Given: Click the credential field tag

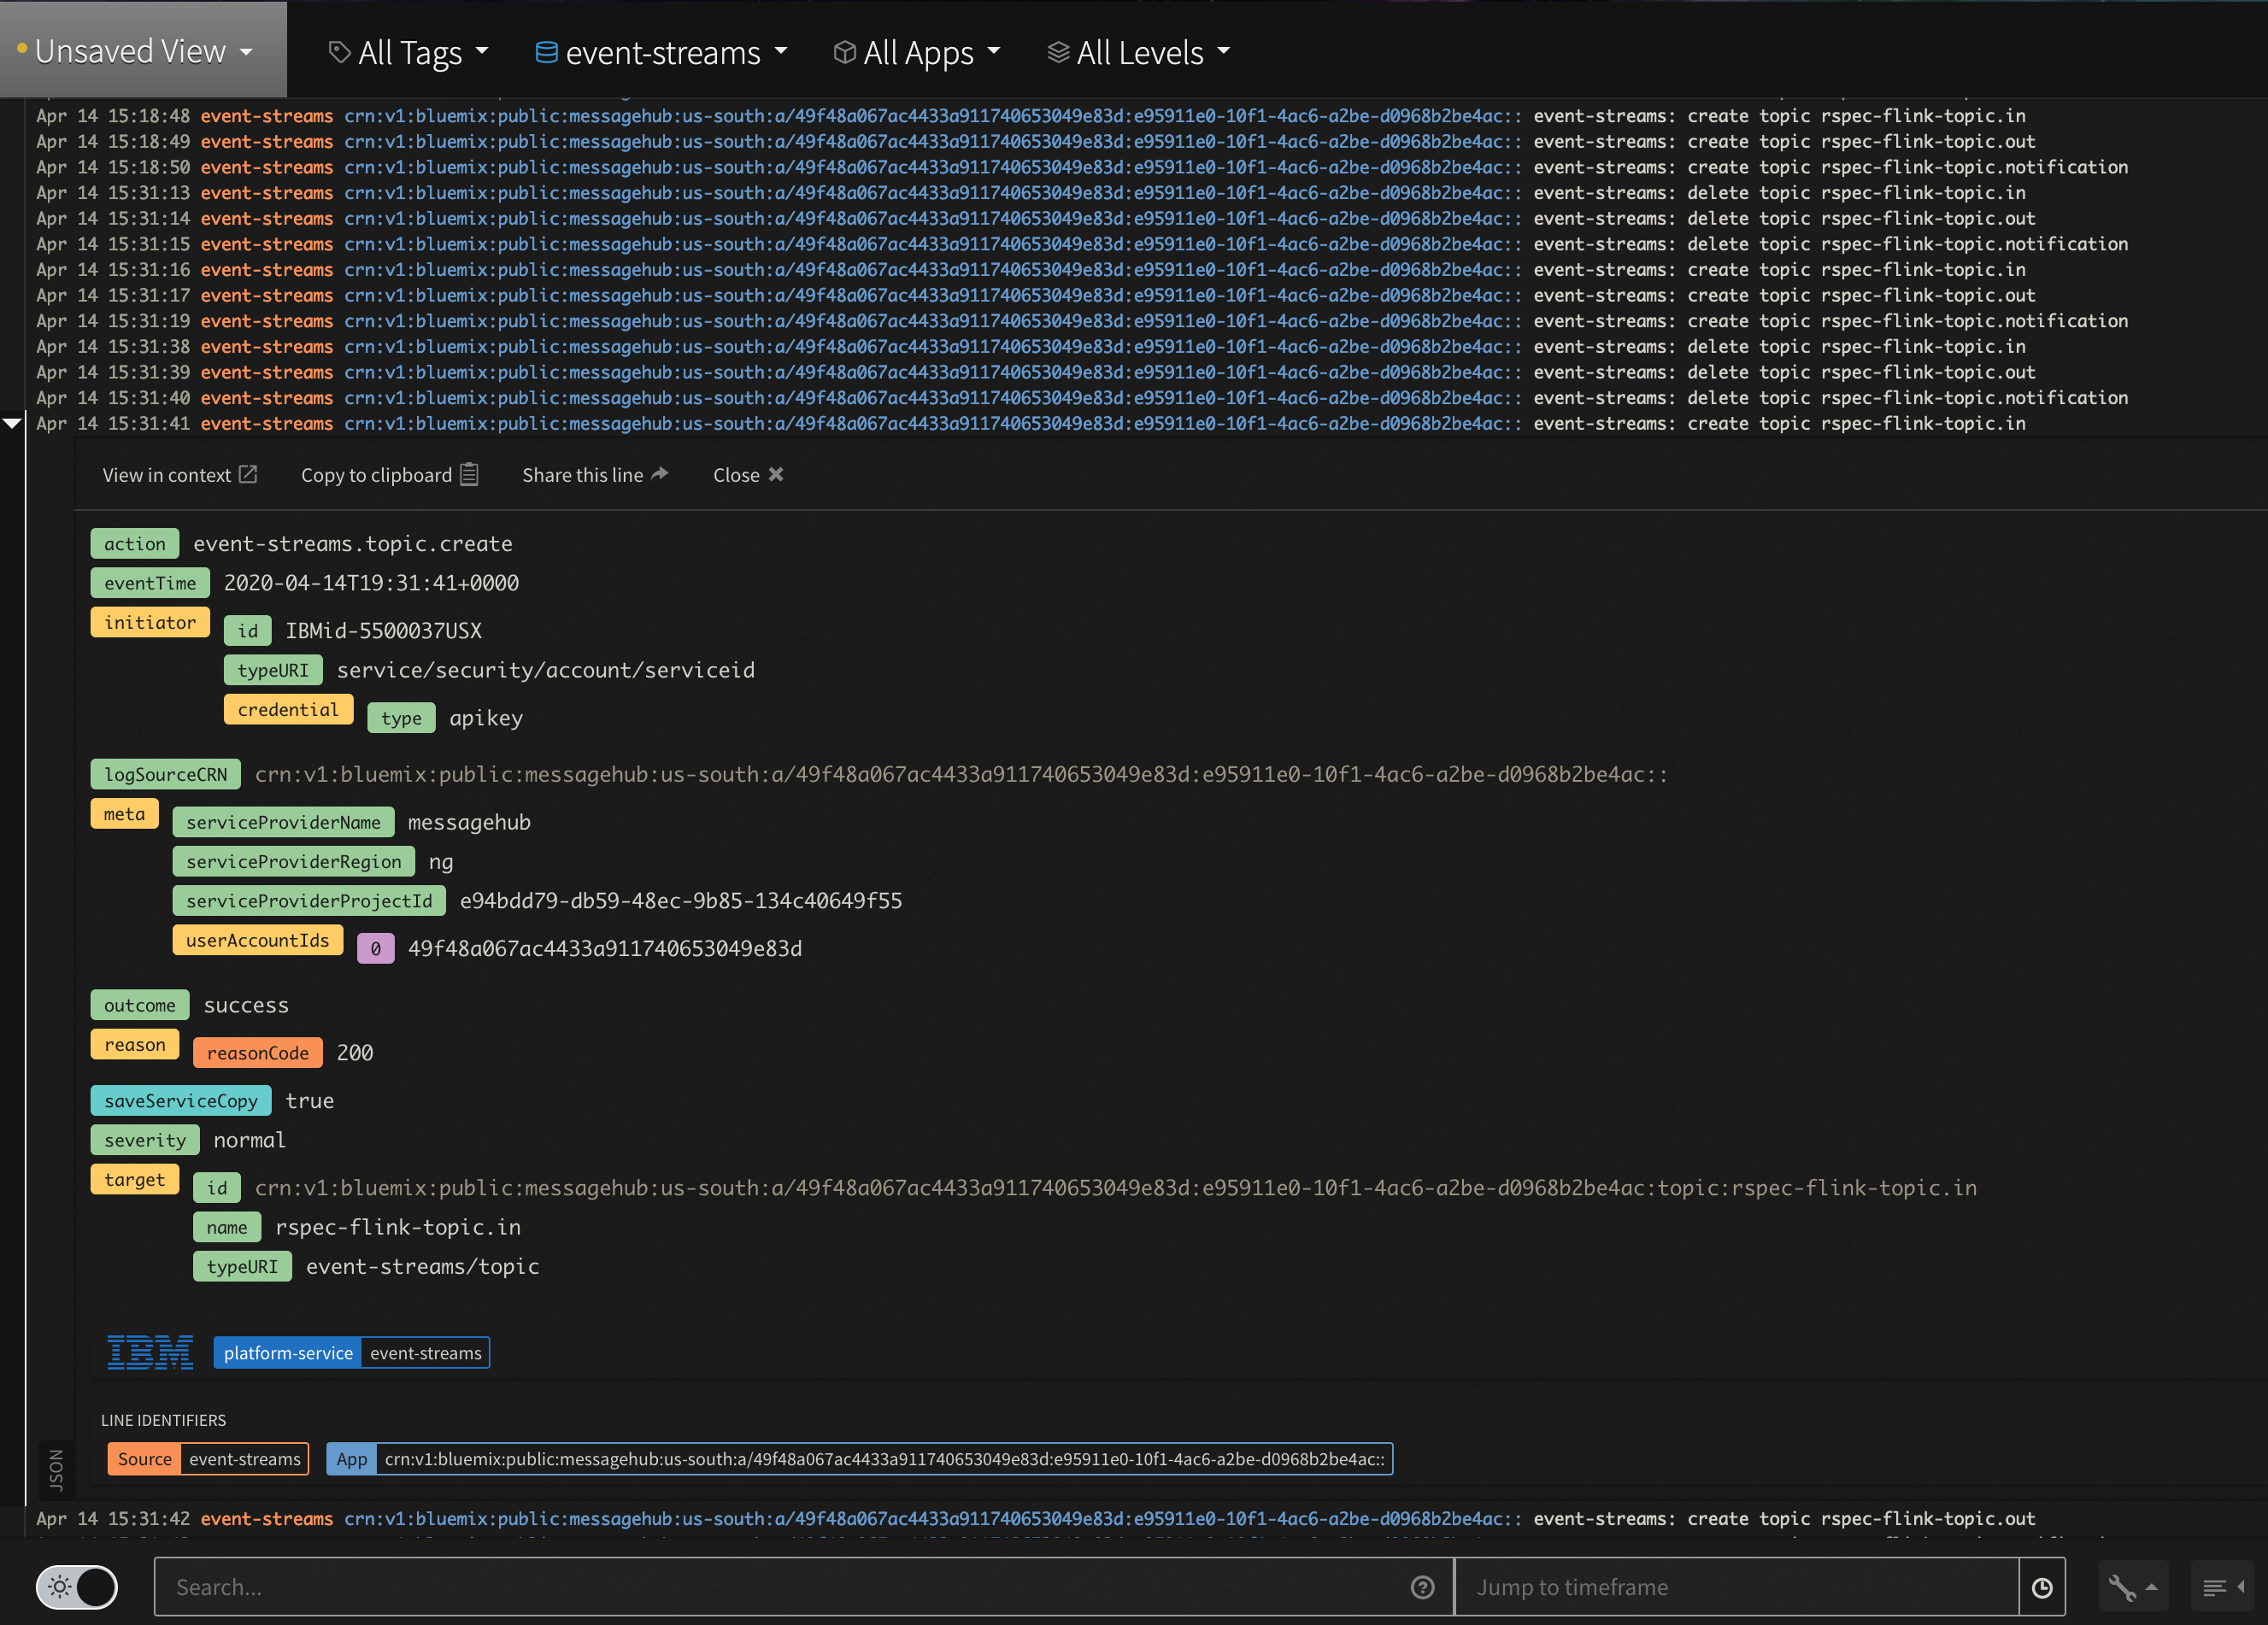Looking at the screenshot, I should coord(288,709).
